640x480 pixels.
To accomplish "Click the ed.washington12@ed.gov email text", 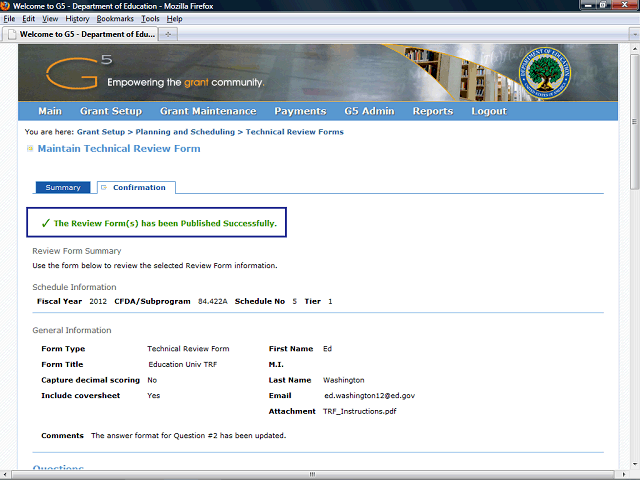I will point(369,395).
